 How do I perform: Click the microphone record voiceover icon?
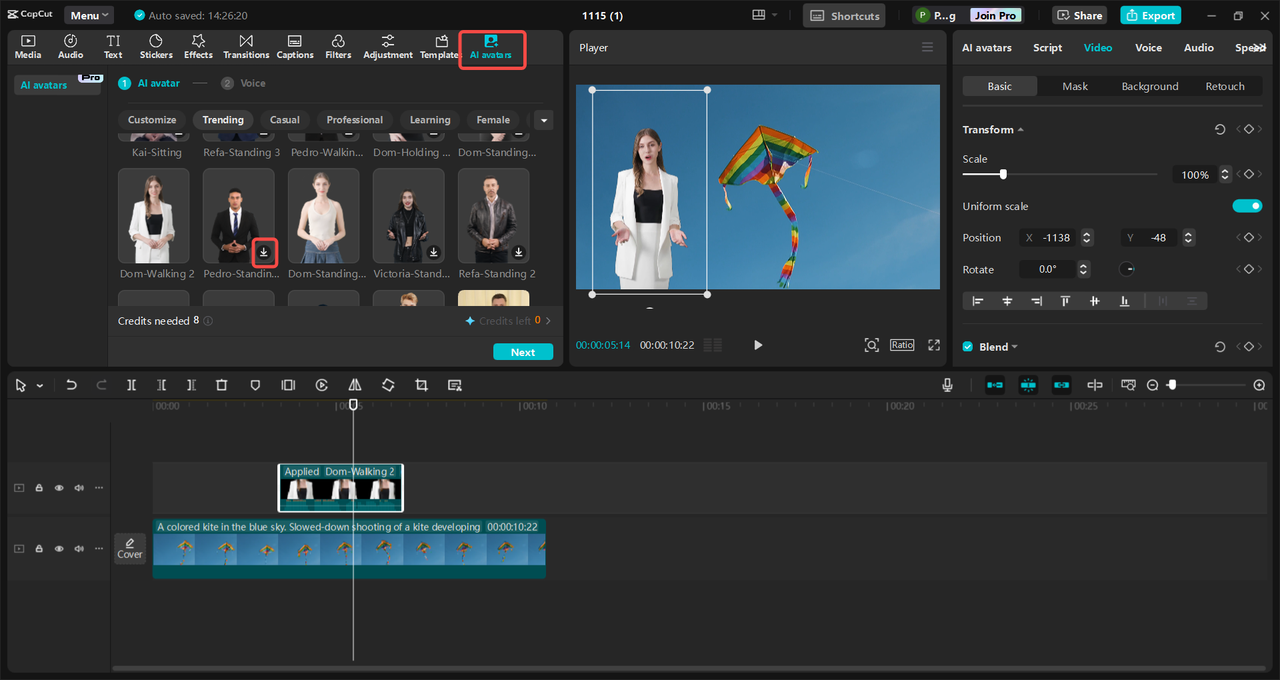(947, 385)
